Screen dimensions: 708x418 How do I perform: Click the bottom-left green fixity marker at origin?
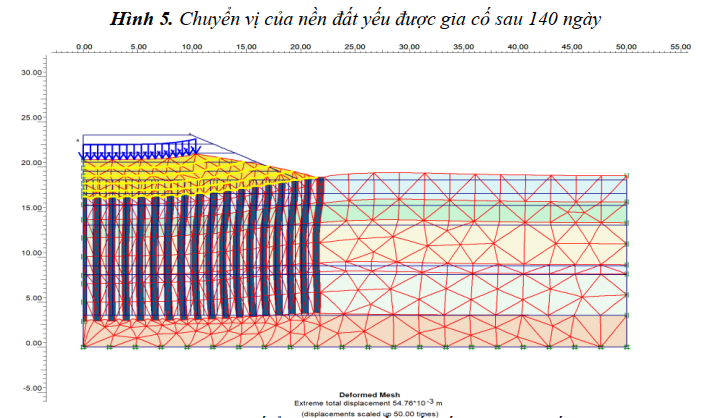click(84, 348)
